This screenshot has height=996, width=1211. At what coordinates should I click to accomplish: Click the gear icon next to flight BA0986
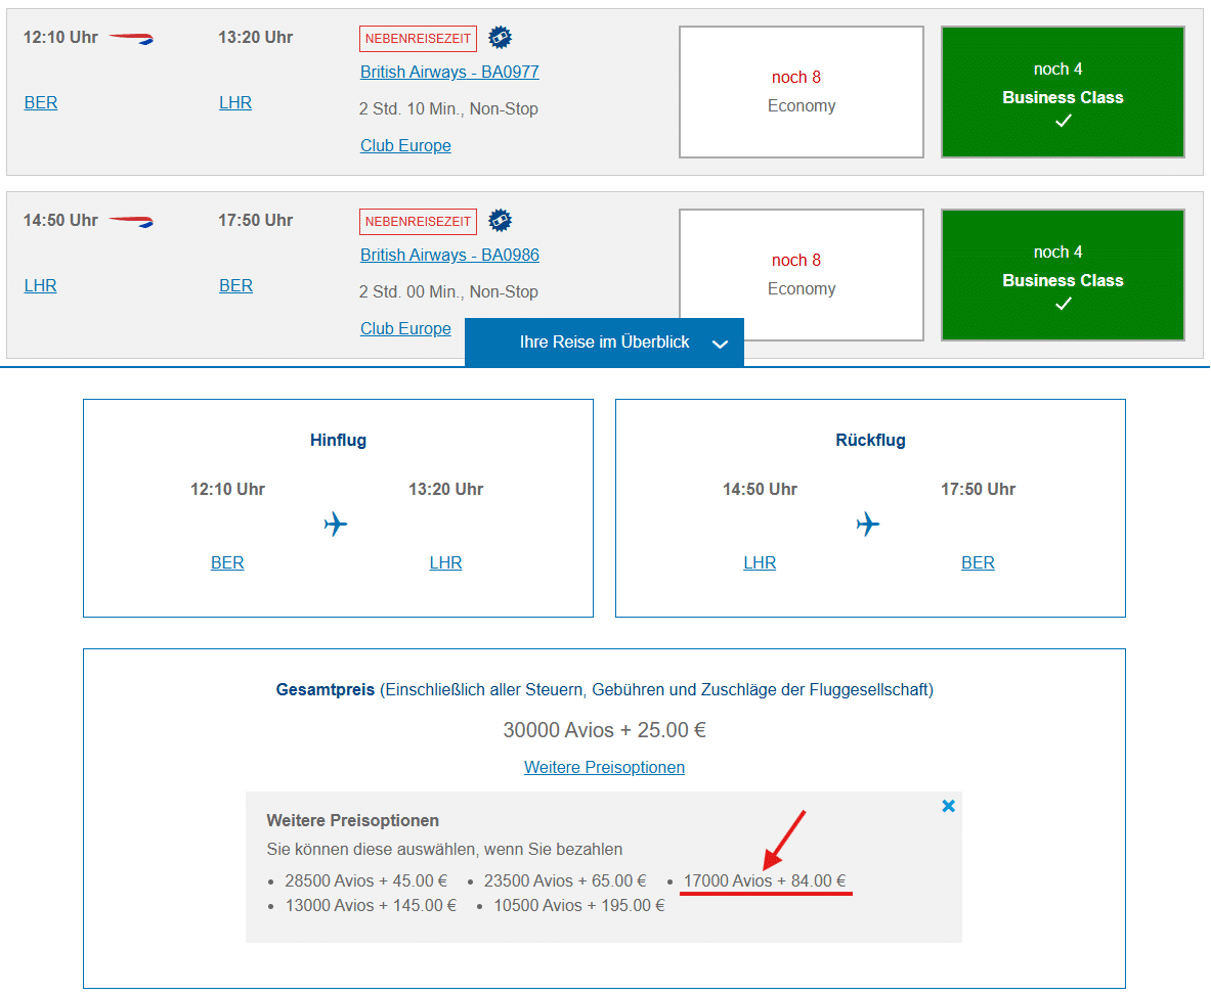click(x=501, y=220)
